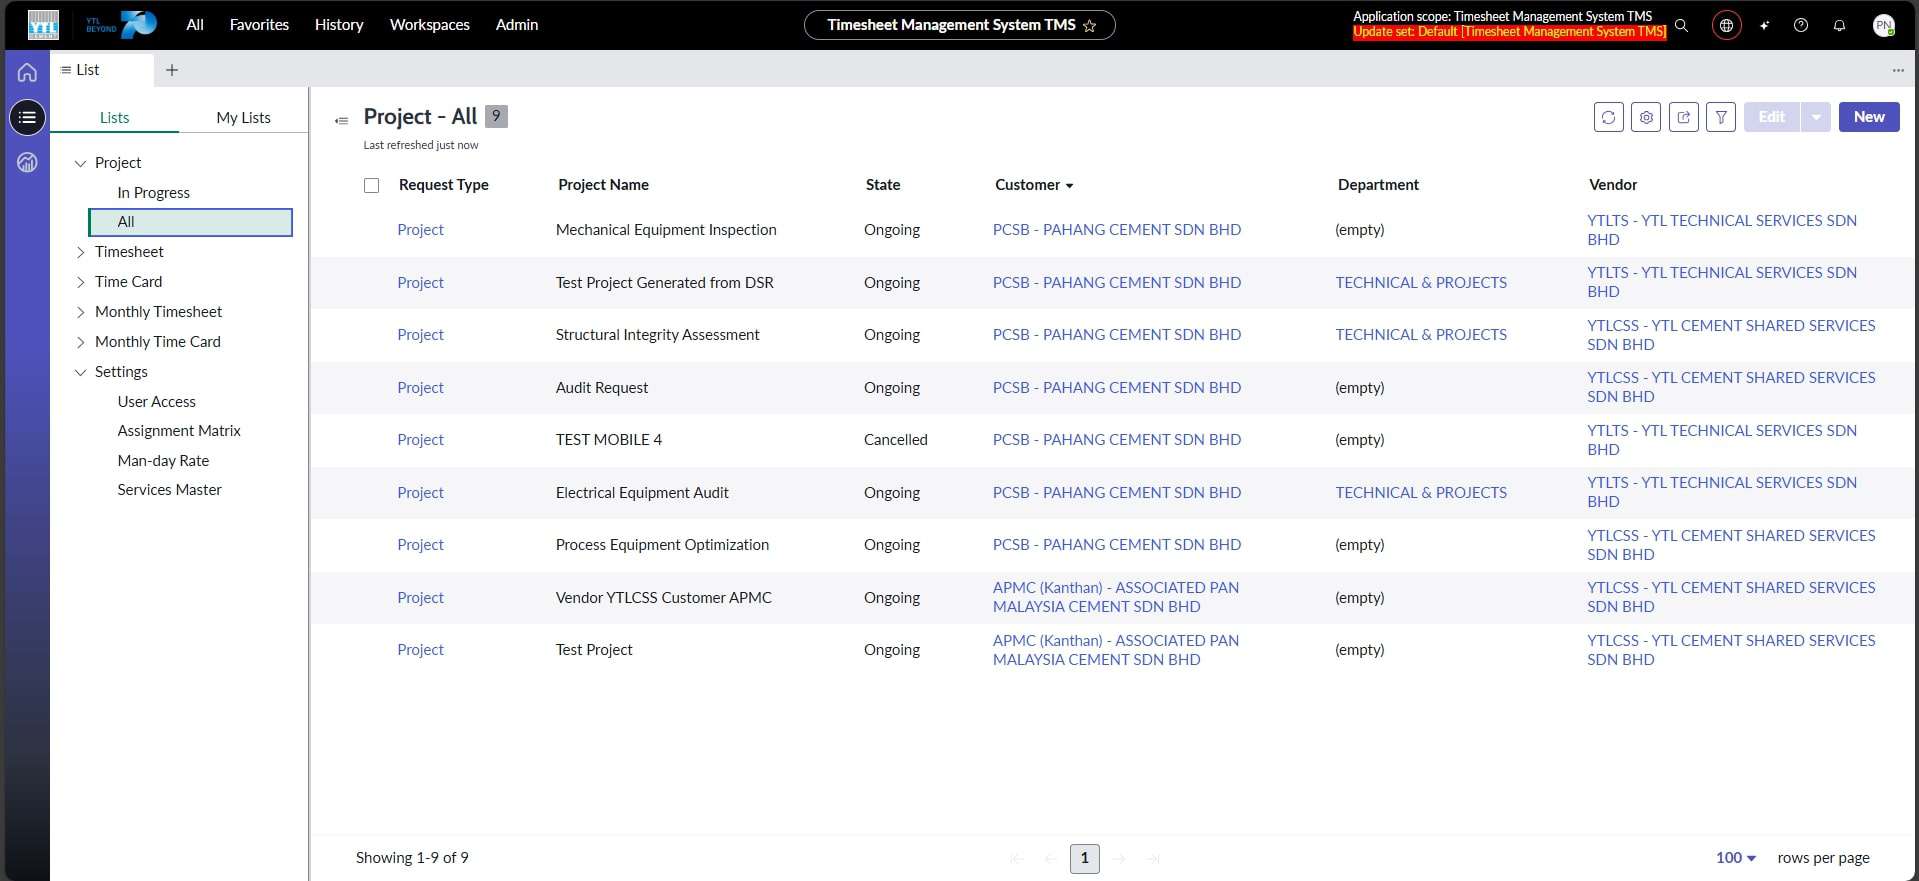Open the rows per page dropdown

click(x=1736, y=858)
